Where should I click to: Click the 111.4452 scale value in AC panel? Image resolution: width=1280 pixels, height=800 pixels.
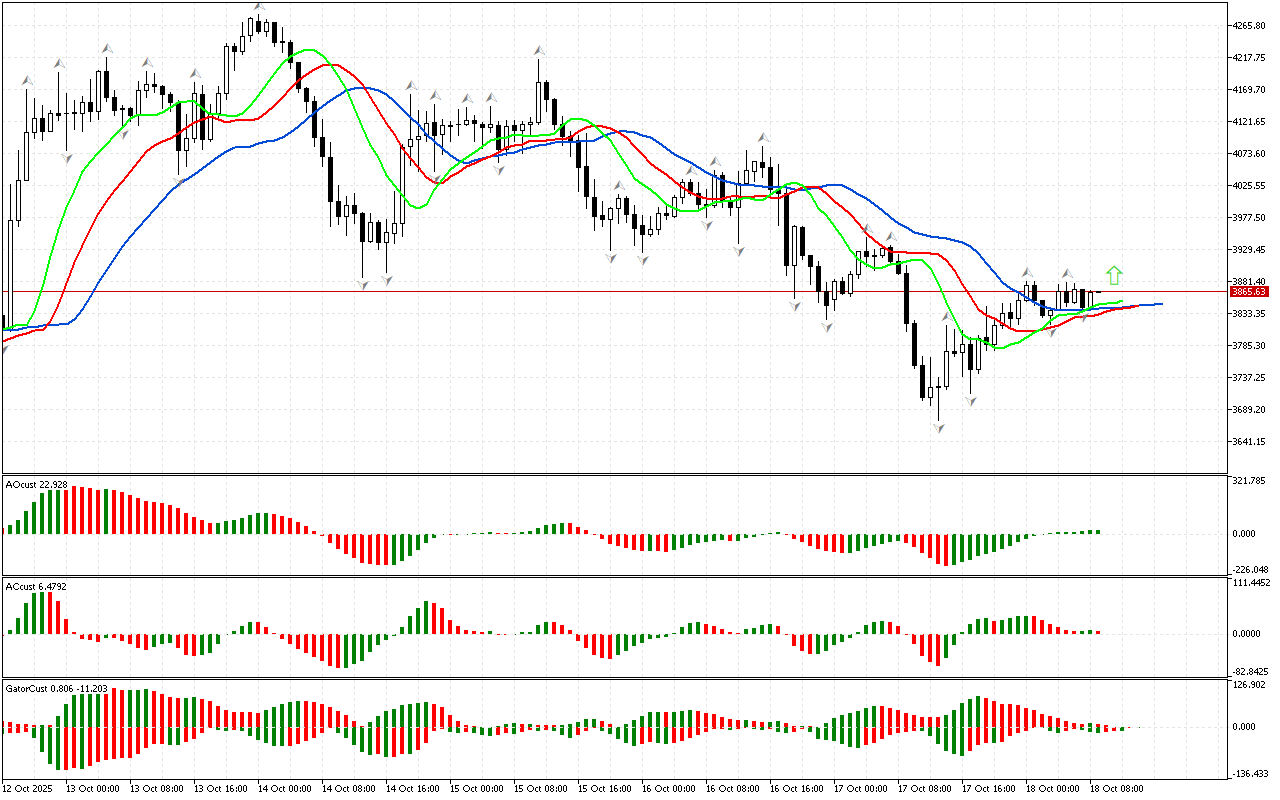1253,583
